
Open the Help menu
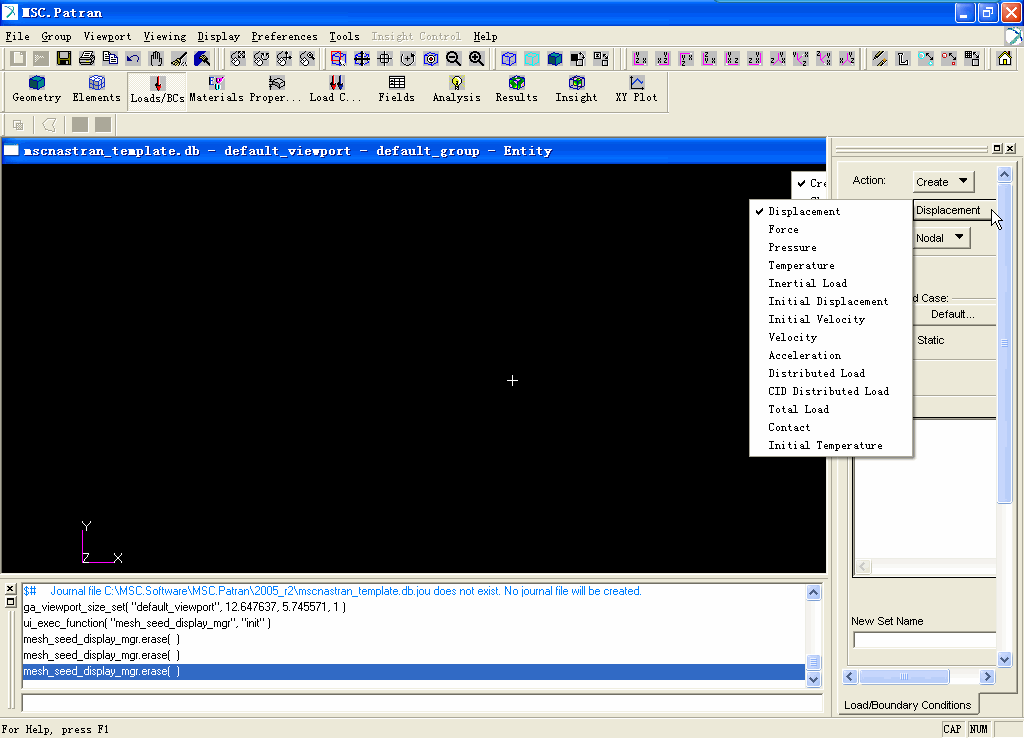(485, 37)
